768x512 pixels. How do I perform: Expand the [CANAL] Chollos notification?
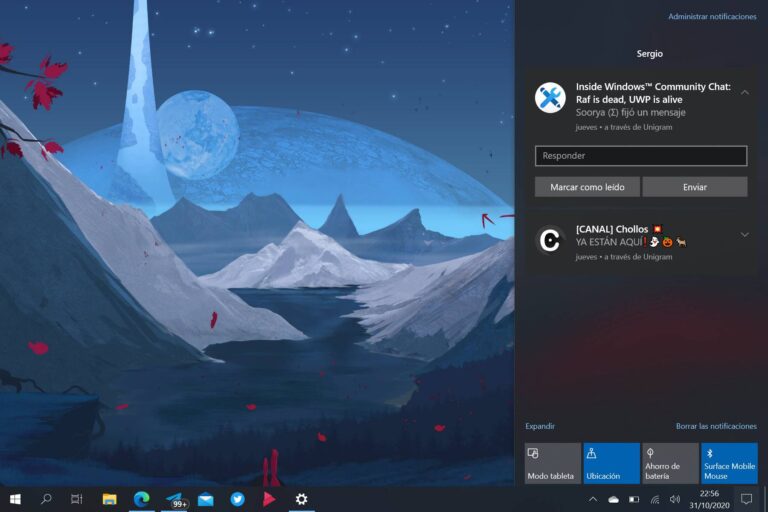pos(744,235)
